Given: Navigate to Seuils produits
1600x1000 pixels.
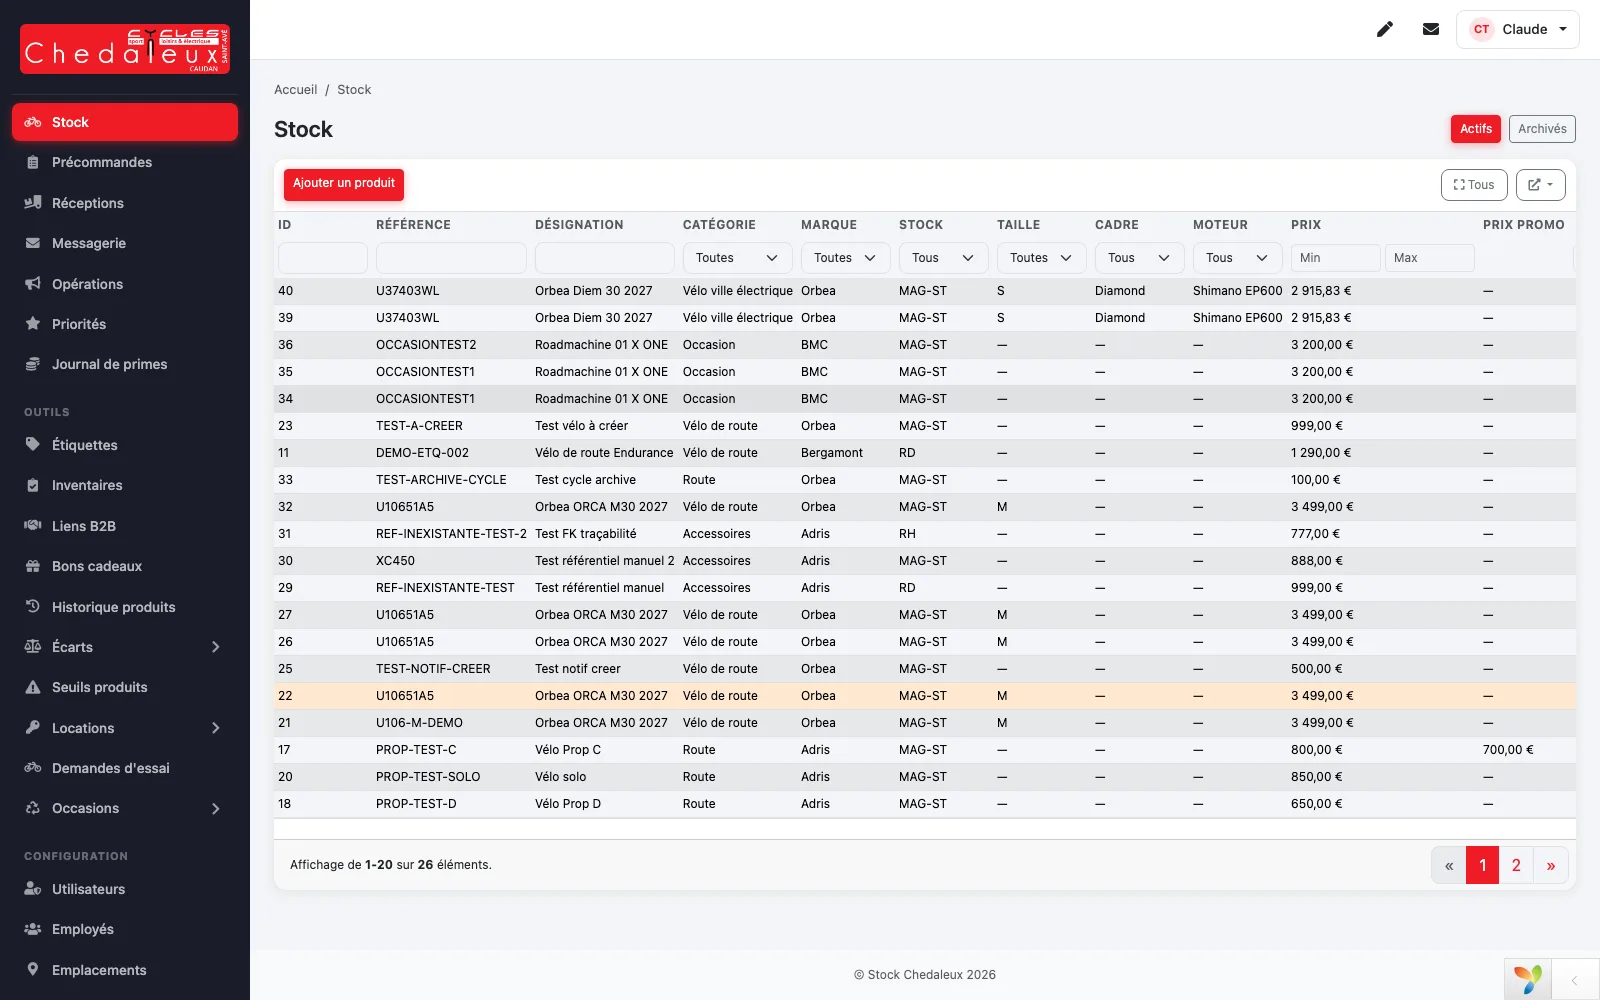Looking at the screenshot, I should (125, 687).
